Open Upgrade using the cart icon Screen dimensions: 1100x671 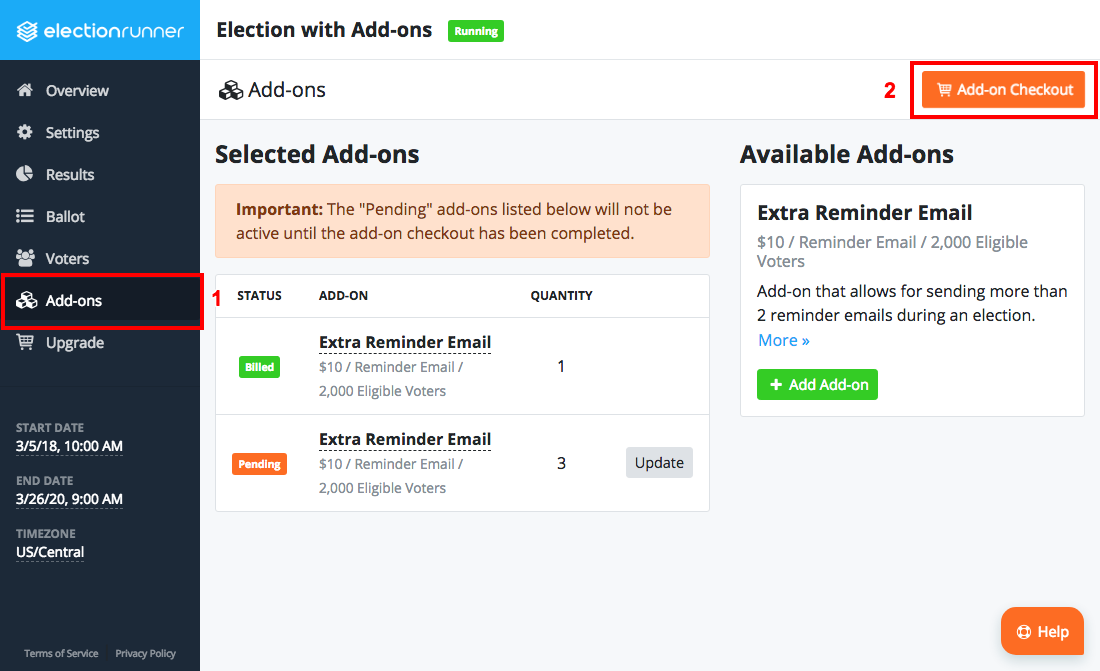coord(27,341)
